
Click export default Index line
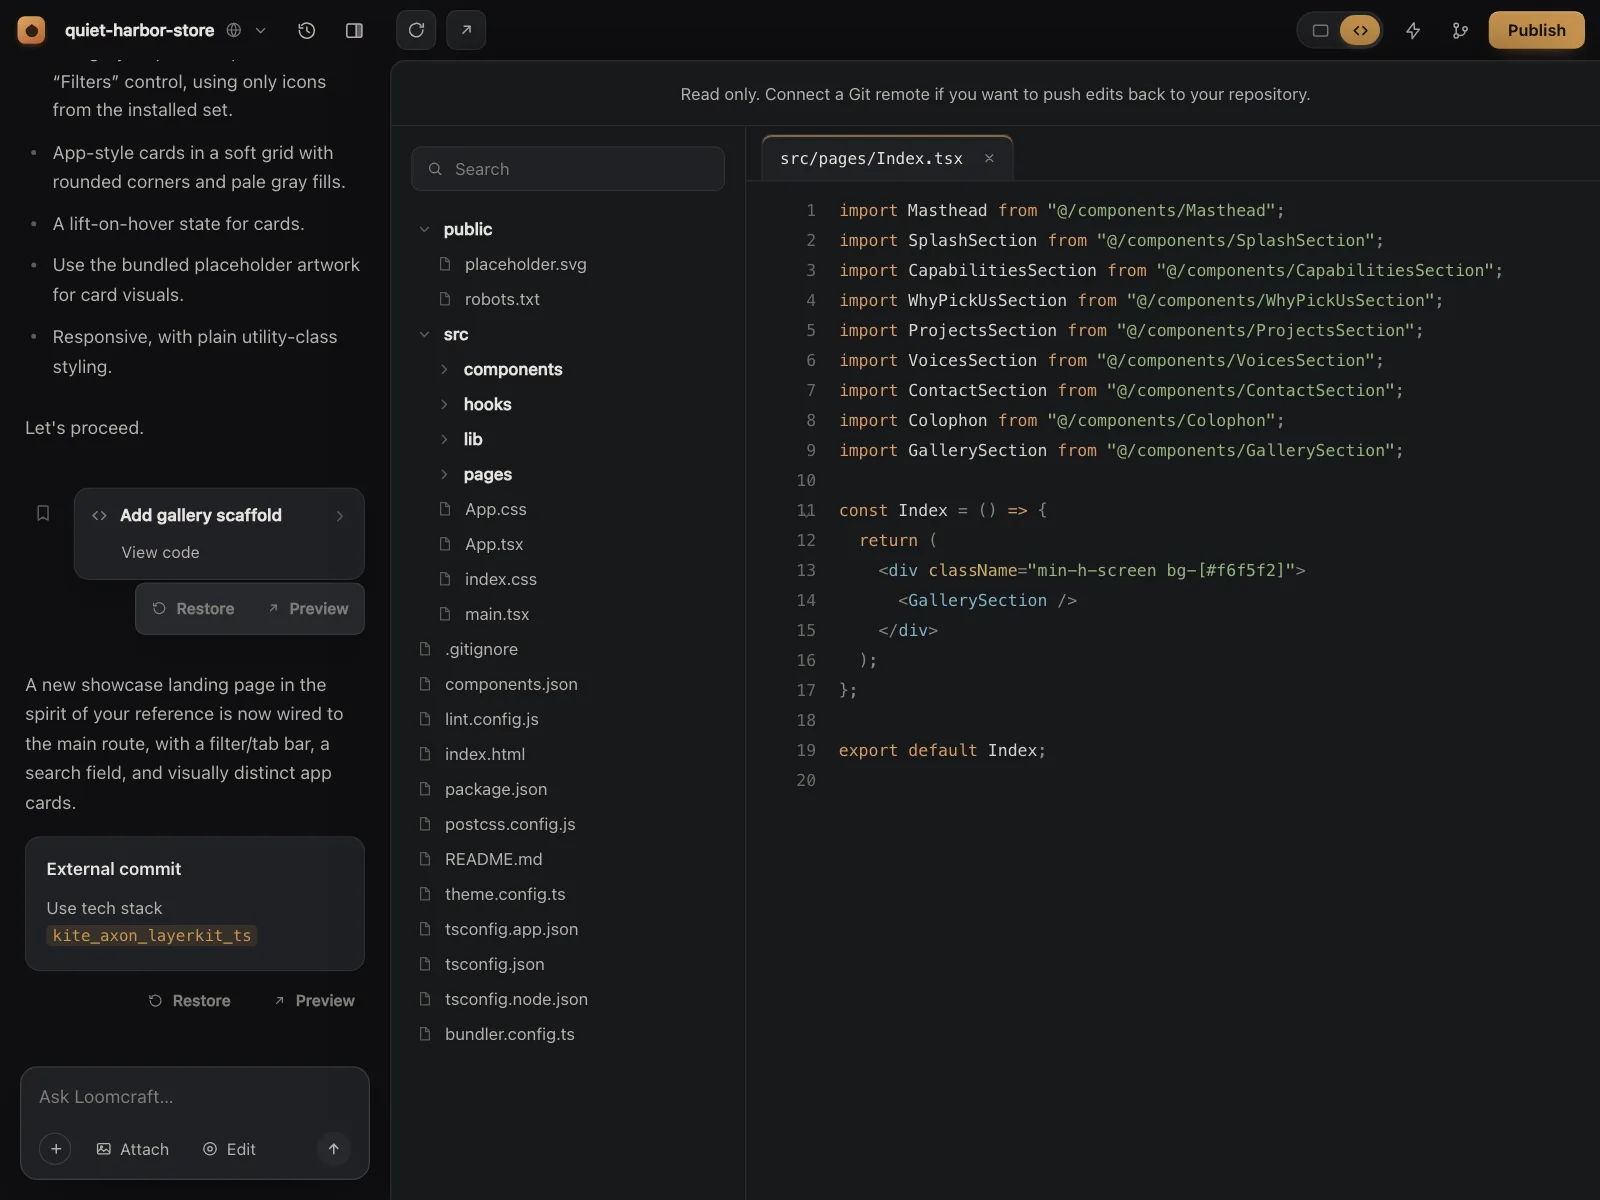[x=942, y=750]
